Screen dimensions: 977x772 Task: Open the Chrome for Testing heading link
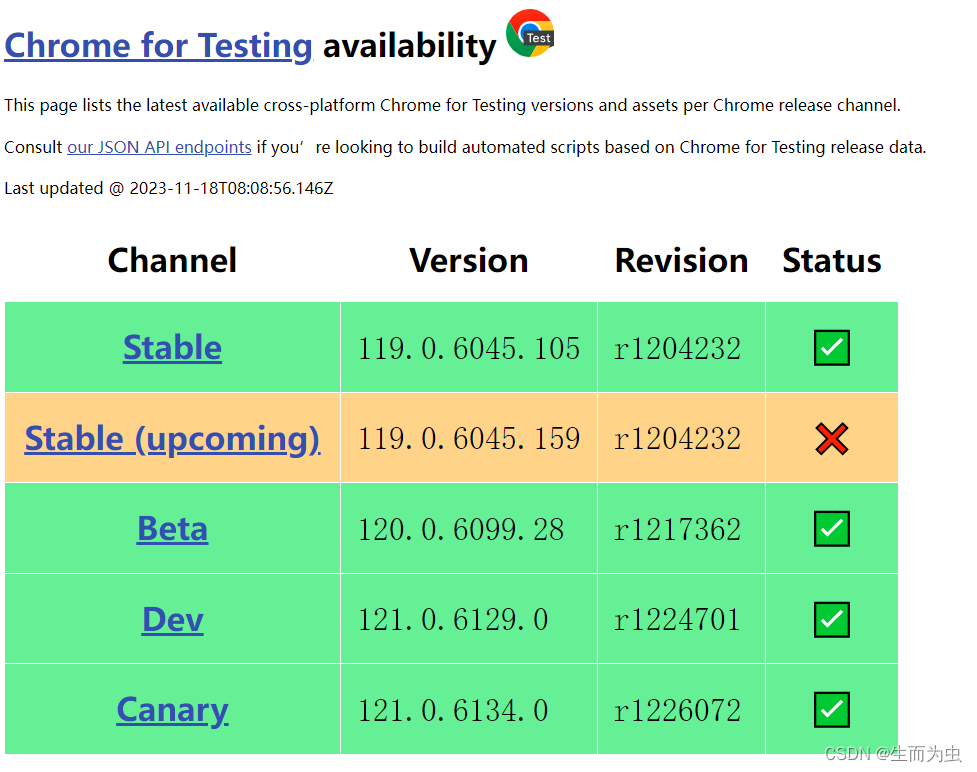(158, 45)
